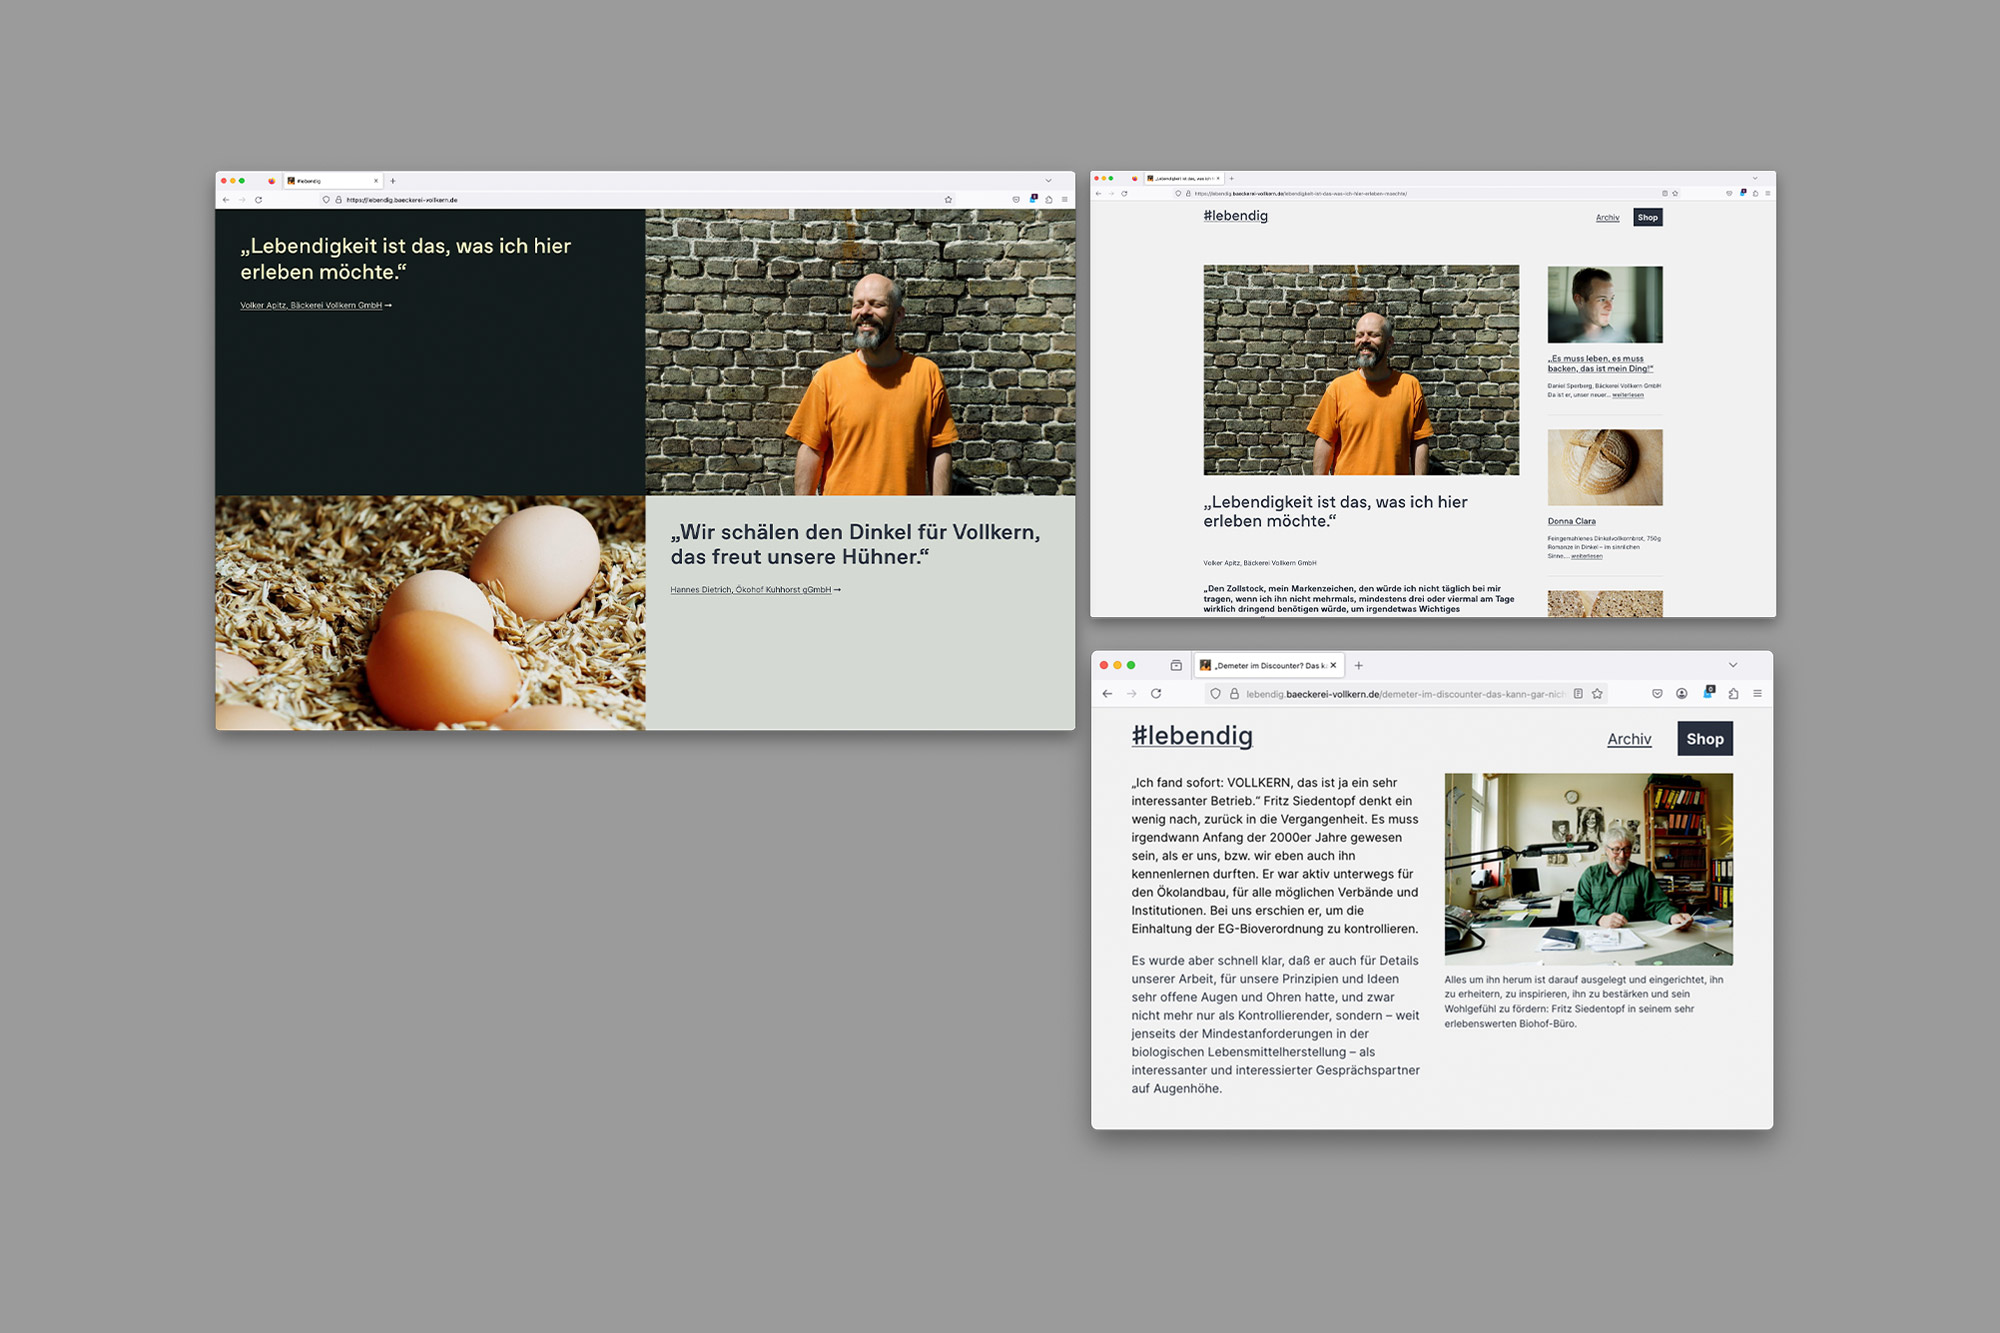Click the URL bar in Lebendigkeit article window
Image resolution: width=2000 pixels, height=1333 pixels.
[1427, 193]
